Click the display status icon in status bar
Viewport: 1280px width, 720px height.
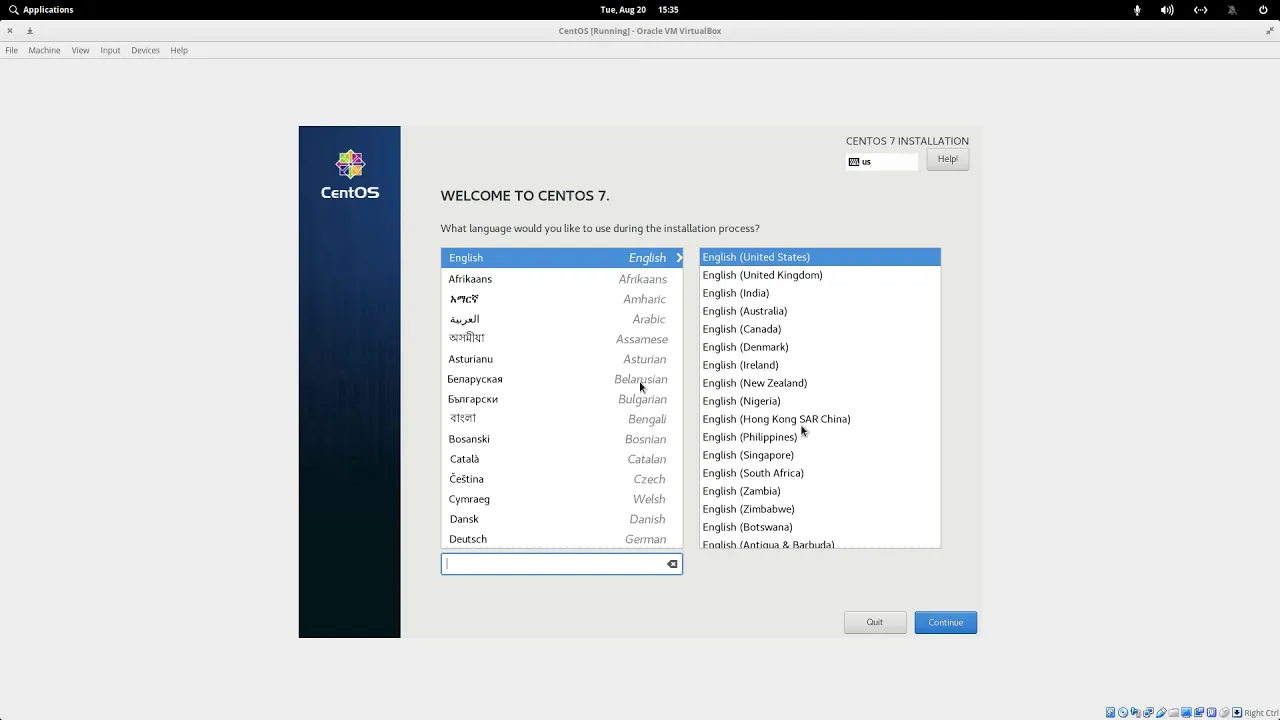pos(1186,713)
